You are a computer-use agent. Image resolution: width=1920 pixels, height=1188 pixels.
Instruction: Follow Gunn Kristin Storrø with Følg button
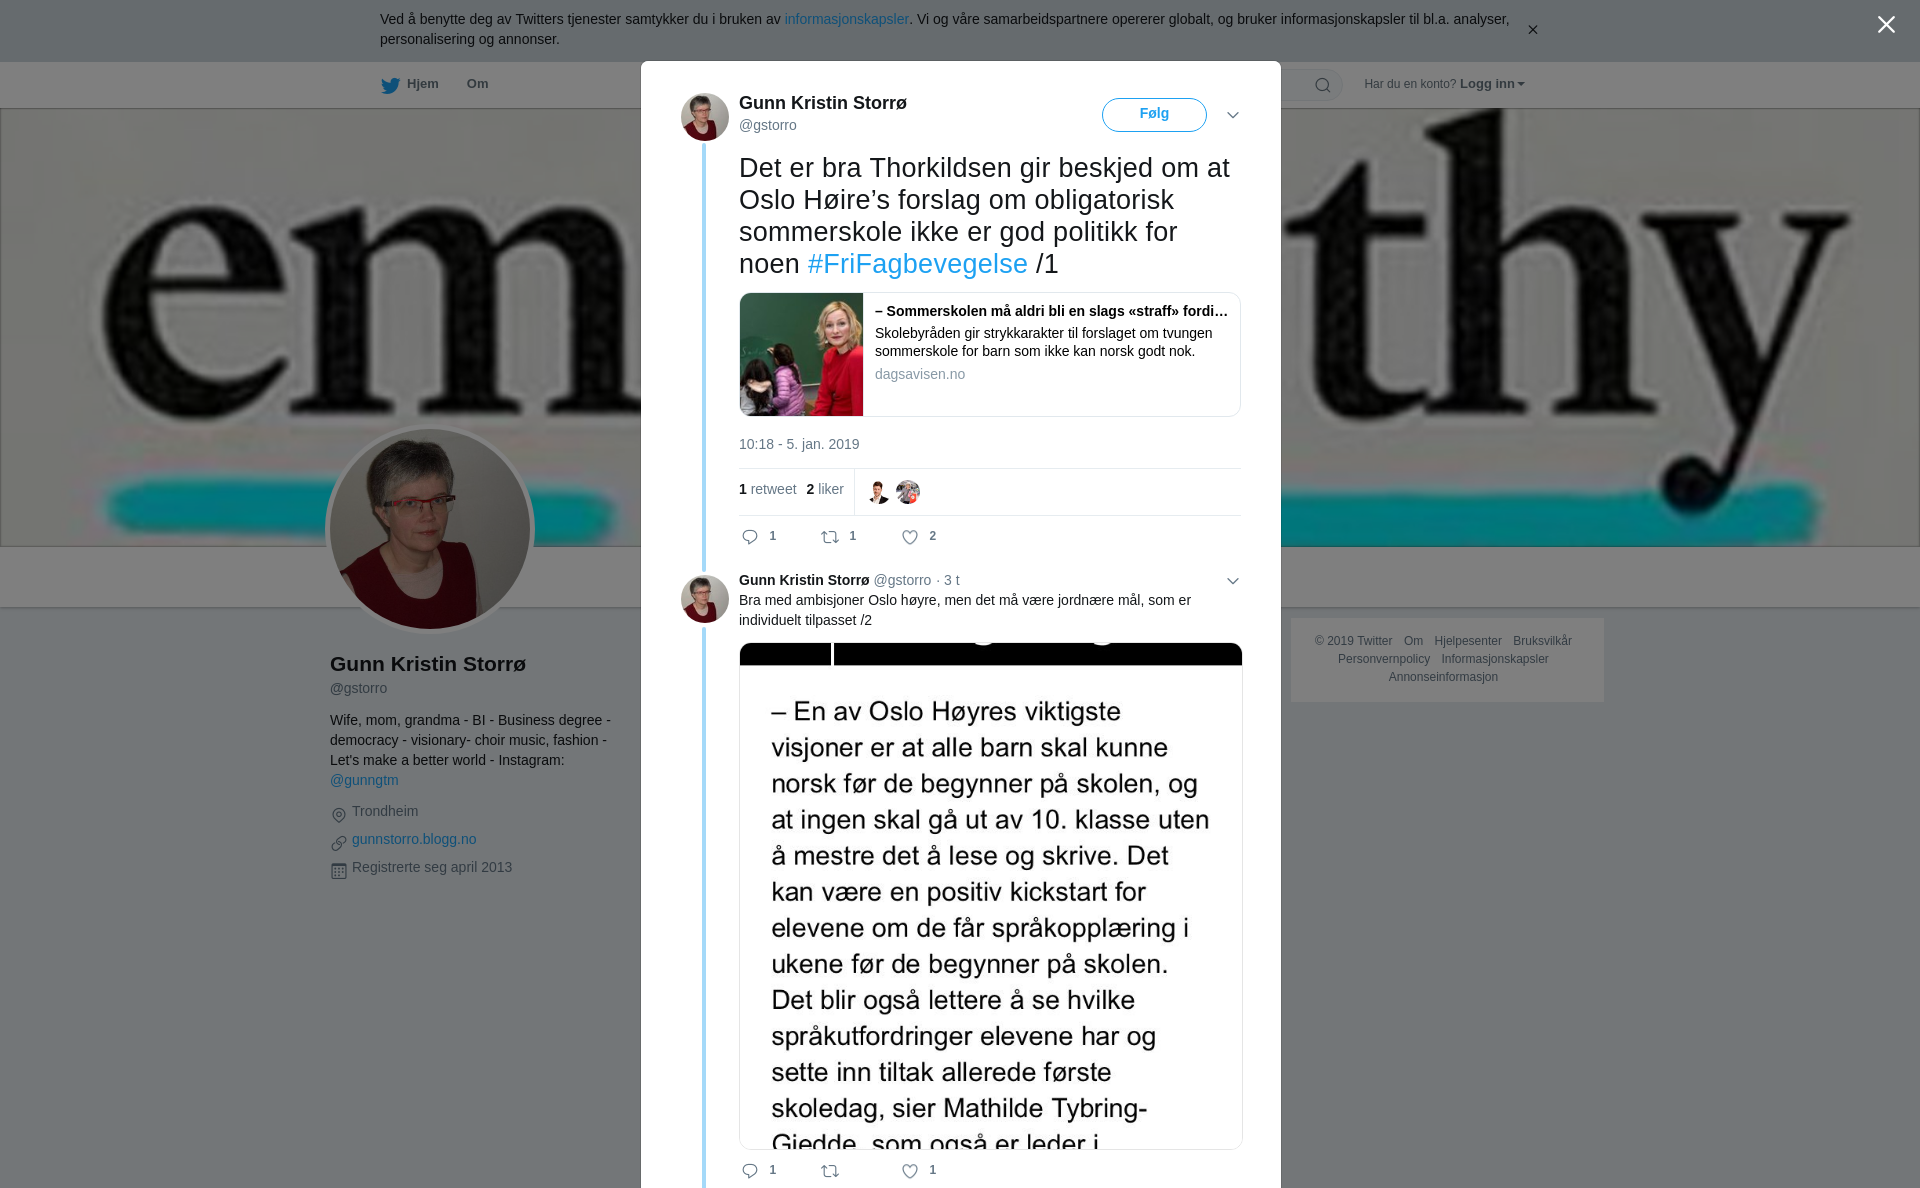tap(1154, 114)
